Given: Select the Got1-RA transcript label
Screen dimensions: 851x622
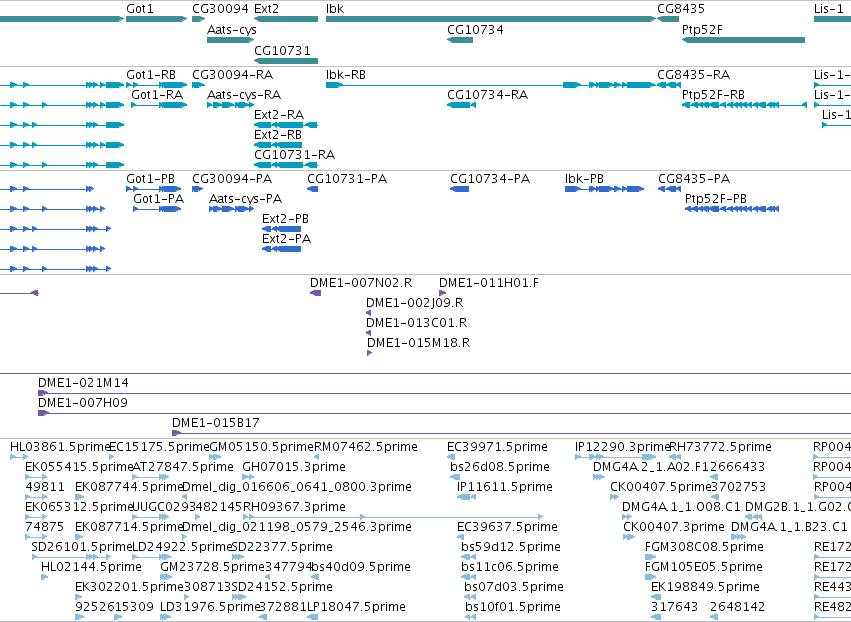Looking at the screenshot, I should pyautogui.click(x=157, y=94).
